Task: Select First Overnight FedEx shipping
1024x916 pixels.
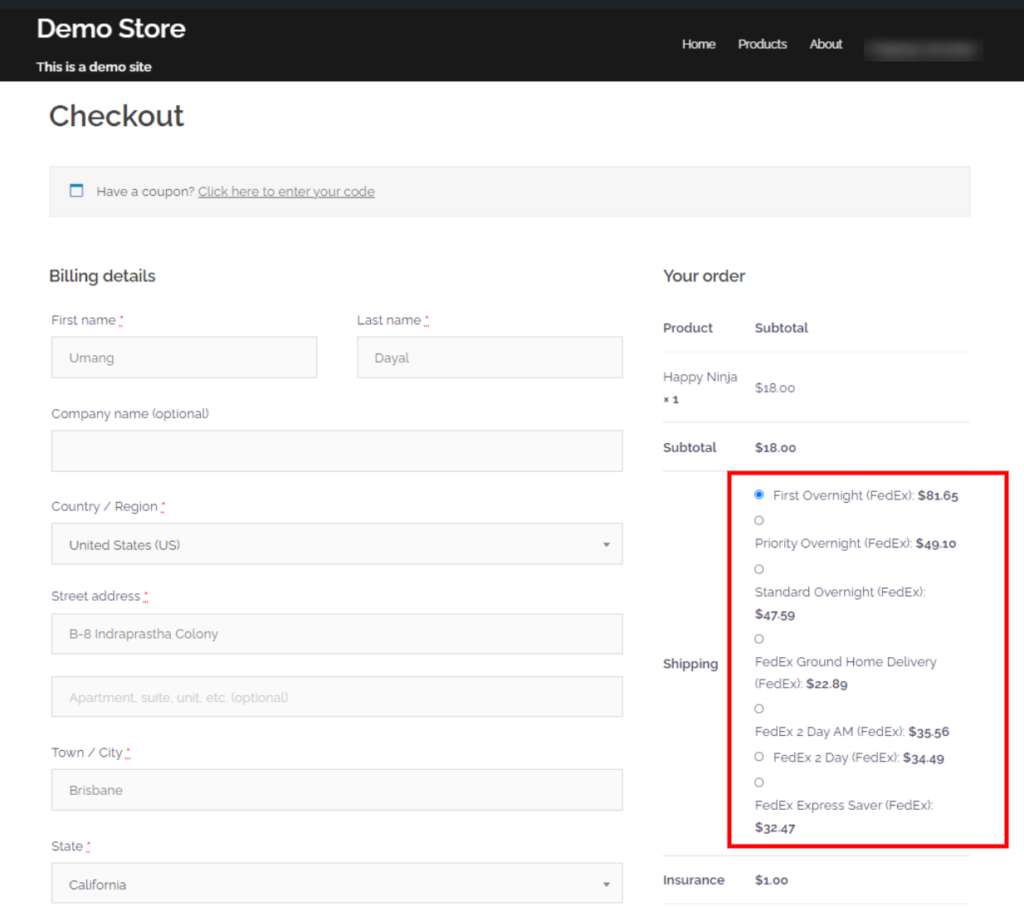Action: pyautogui.click(x=758, y=494)
